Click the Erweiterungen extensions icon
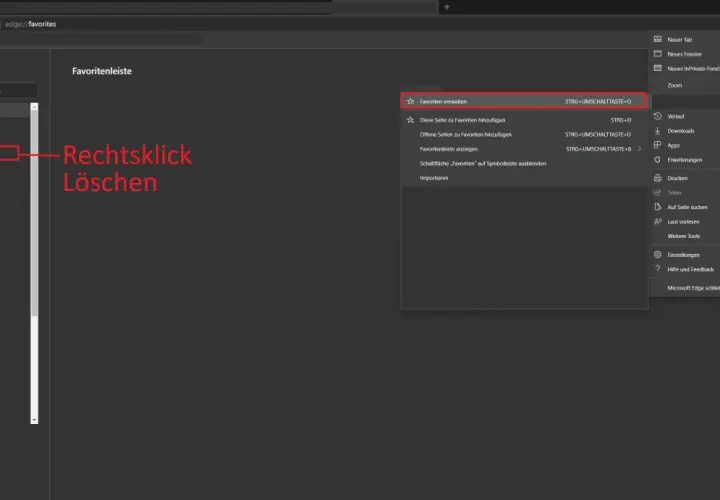The image size is (720, 500). click(x=658, y=160)
